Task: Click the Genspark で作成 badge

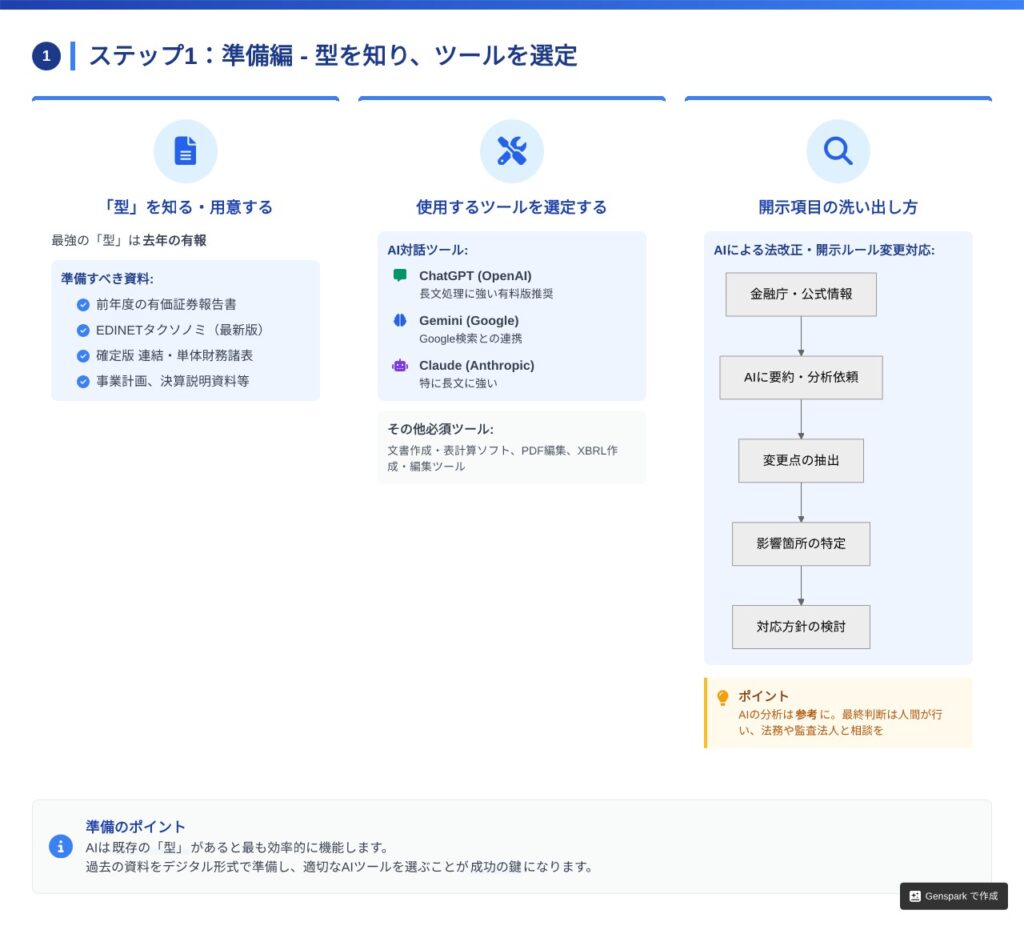Action: click(x=953, y=896)
